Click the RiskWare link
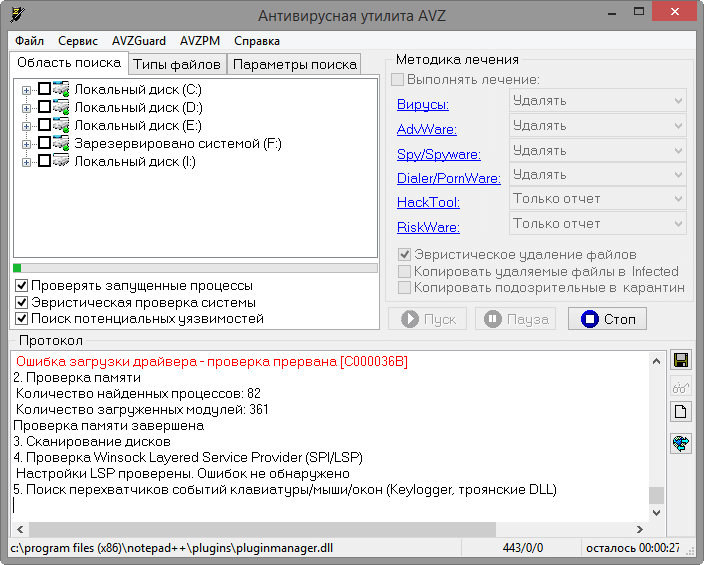Screen dimensions: 704x565 428,227
